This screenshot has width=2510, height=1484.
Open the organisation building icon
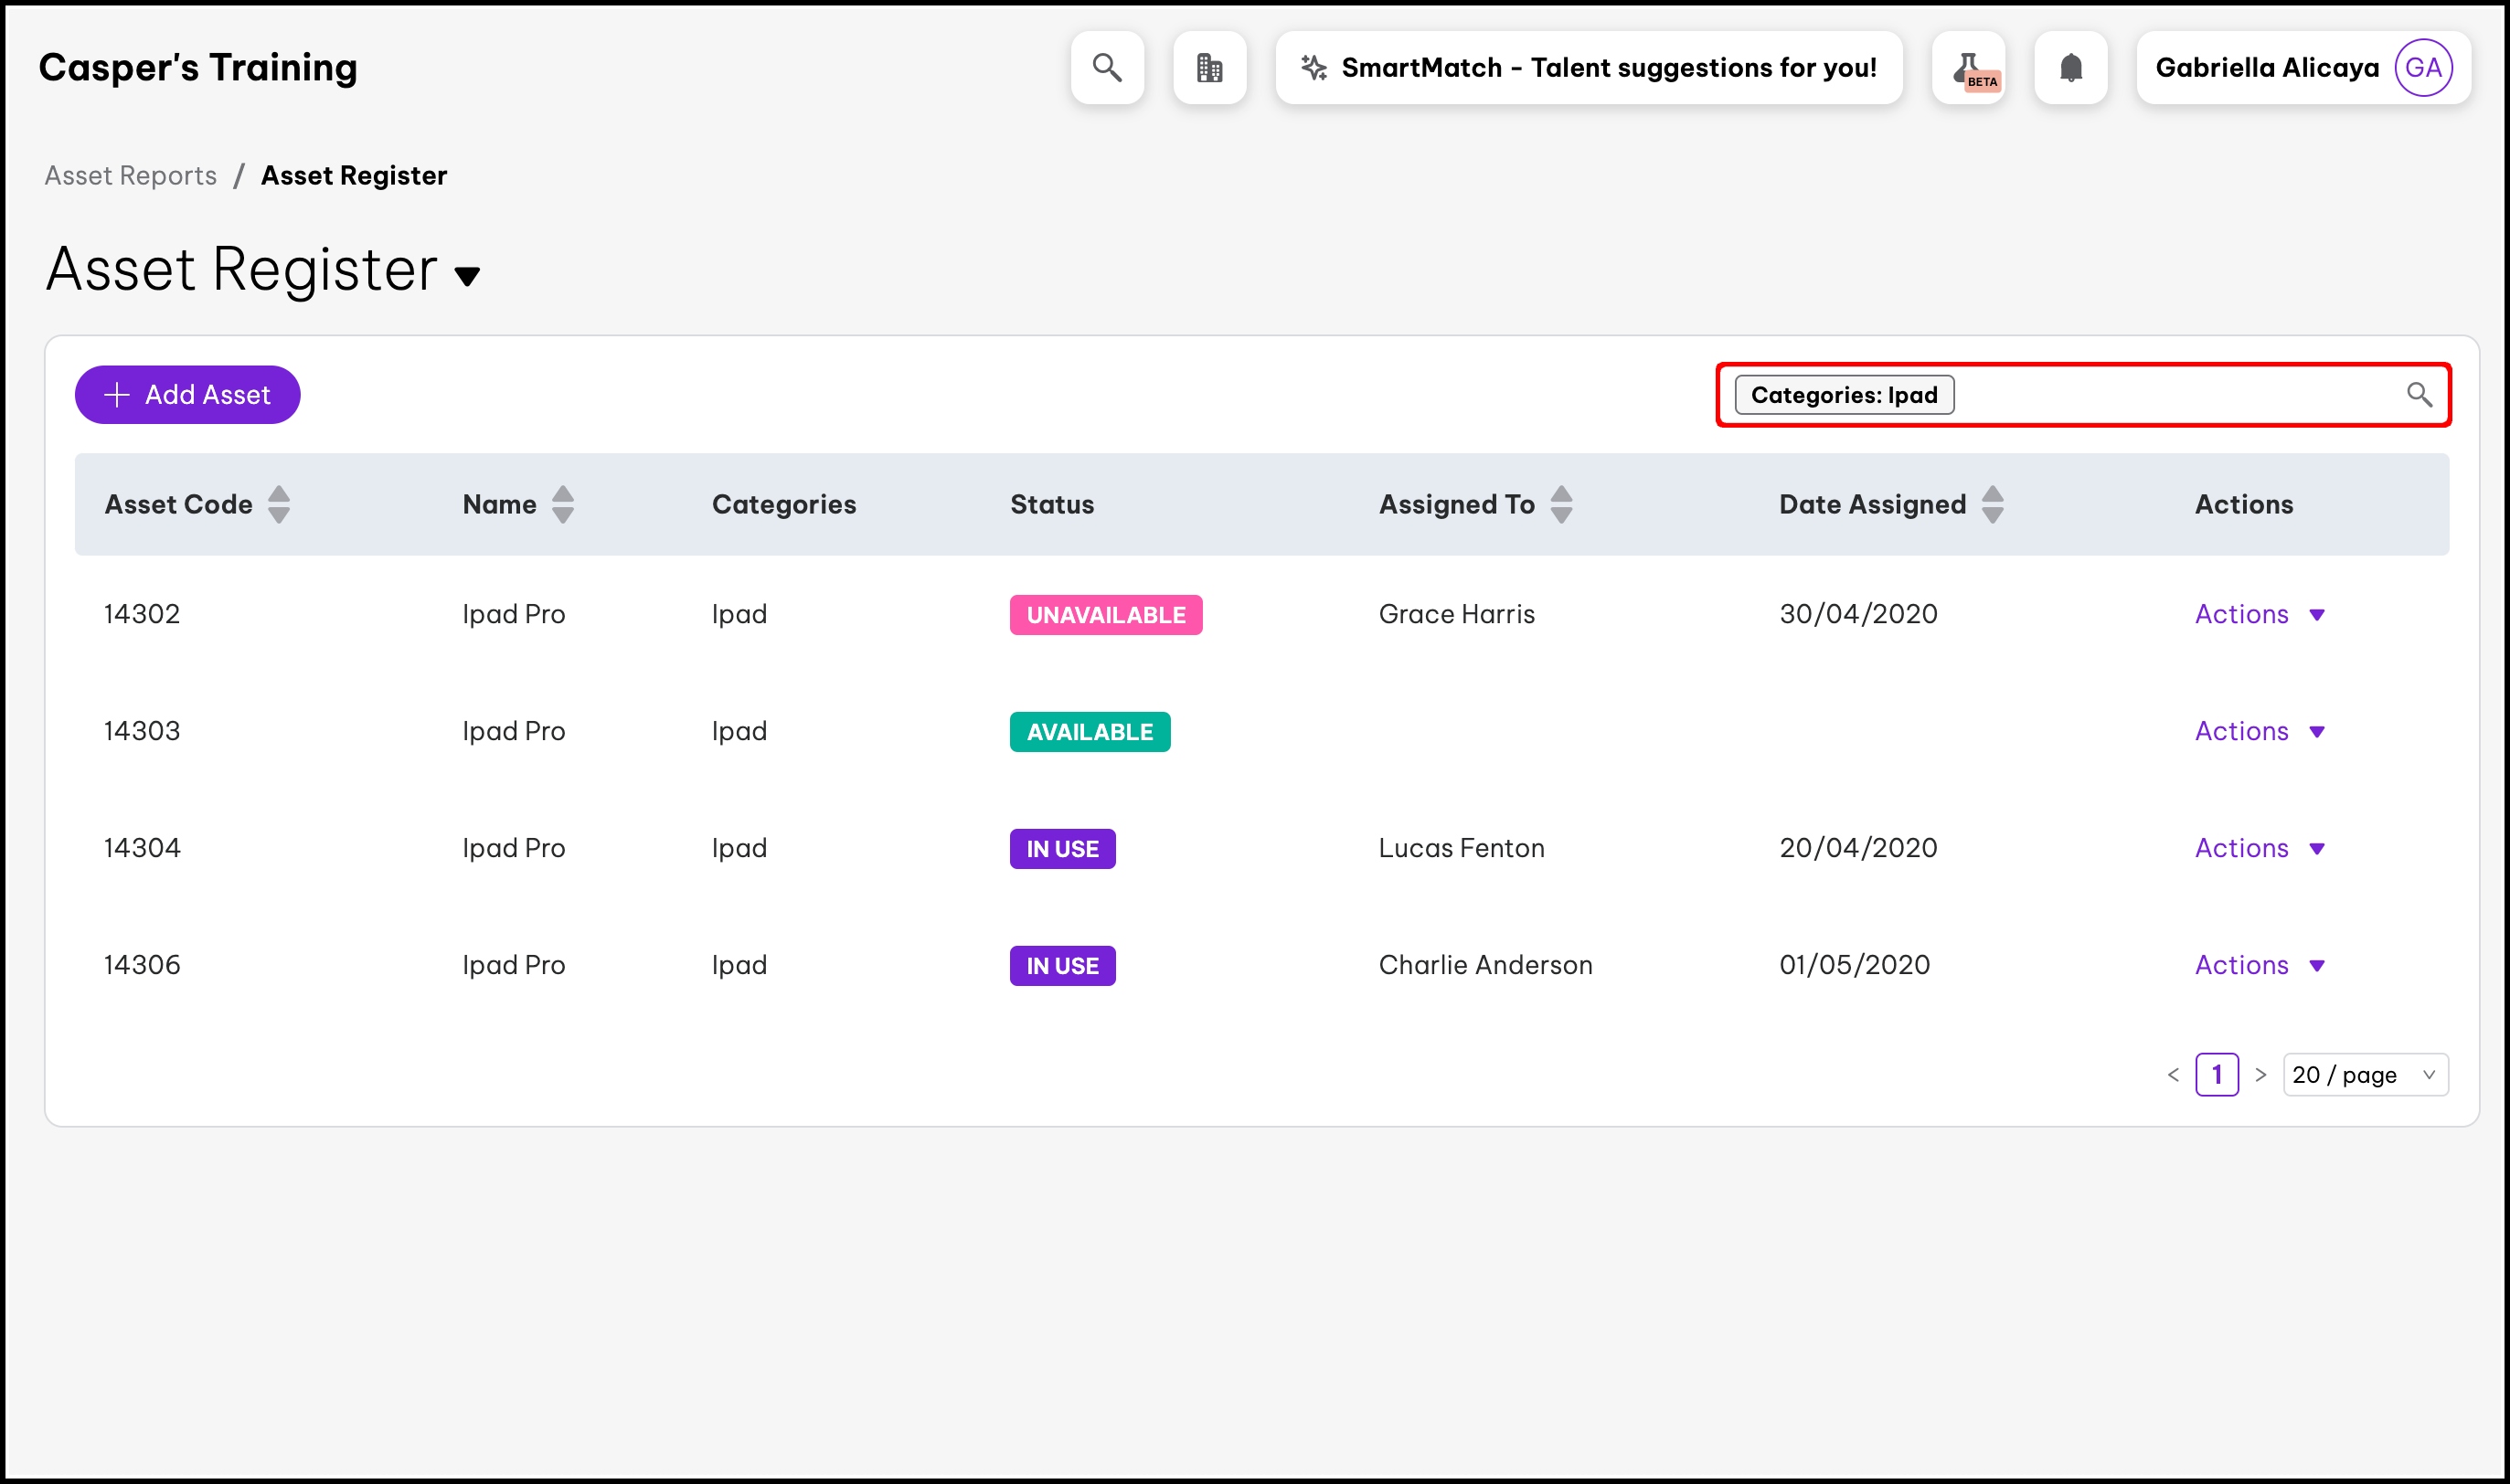pyautogui.click(x=1209, y=67)
